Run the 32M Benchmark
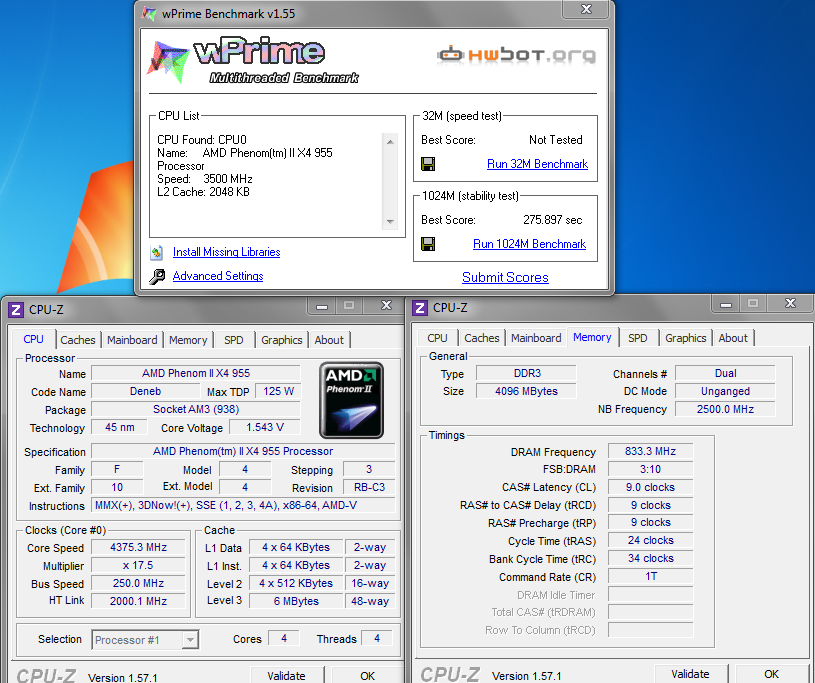This screenshot has width=815, height=683. [x=537, y=164]
